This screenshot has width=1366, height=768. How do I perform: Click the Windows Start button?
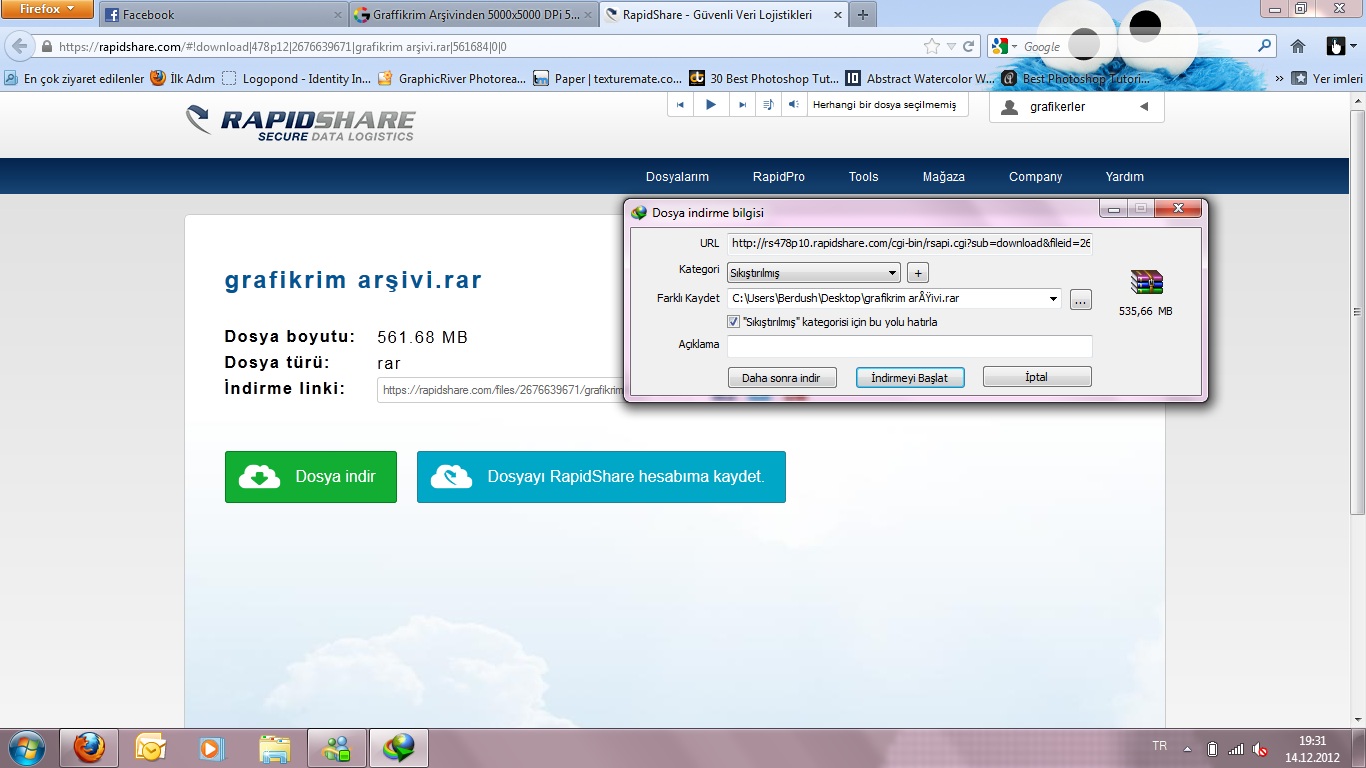[x=25, y=748]
